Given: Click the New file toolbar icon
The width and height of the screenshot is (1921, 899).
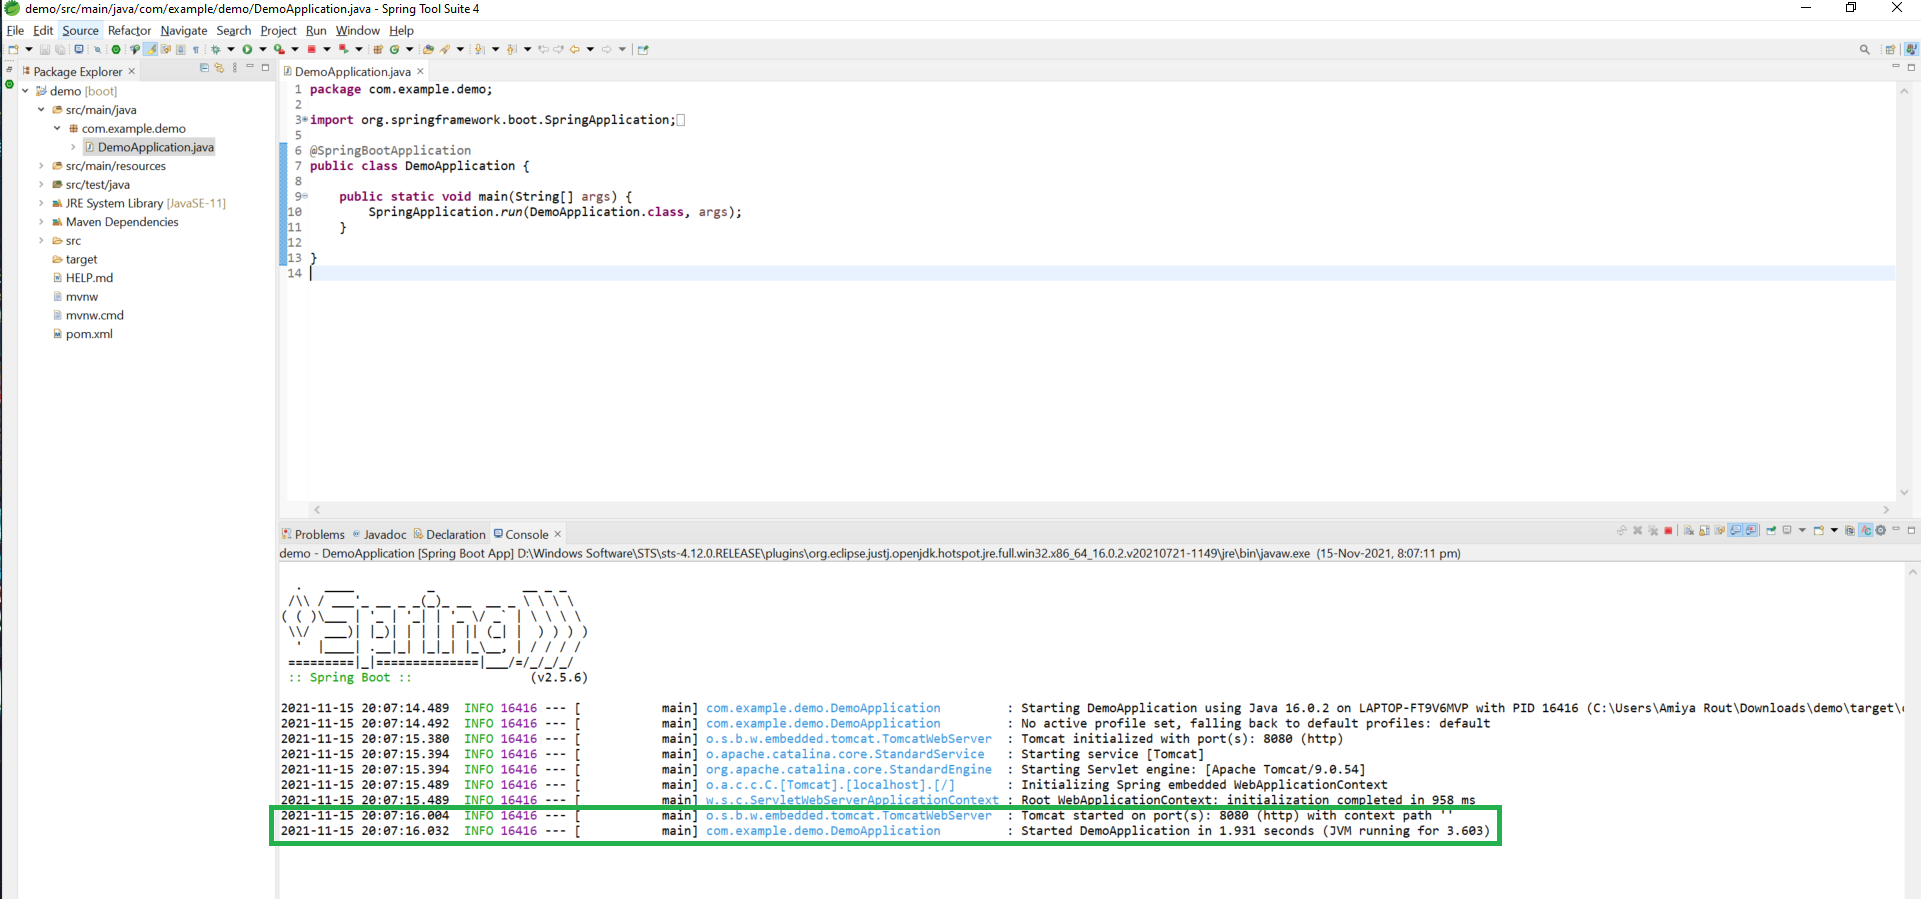Looking at the screenshot, I should pyautogui.click(x=13, y=49).
